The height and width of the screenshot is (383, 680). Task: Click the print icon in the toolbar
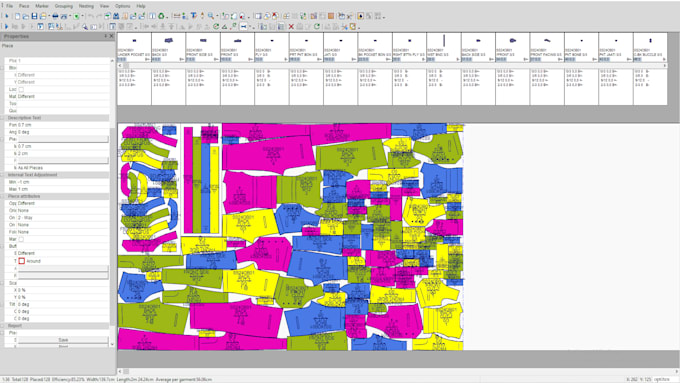(x=55, y=16)
